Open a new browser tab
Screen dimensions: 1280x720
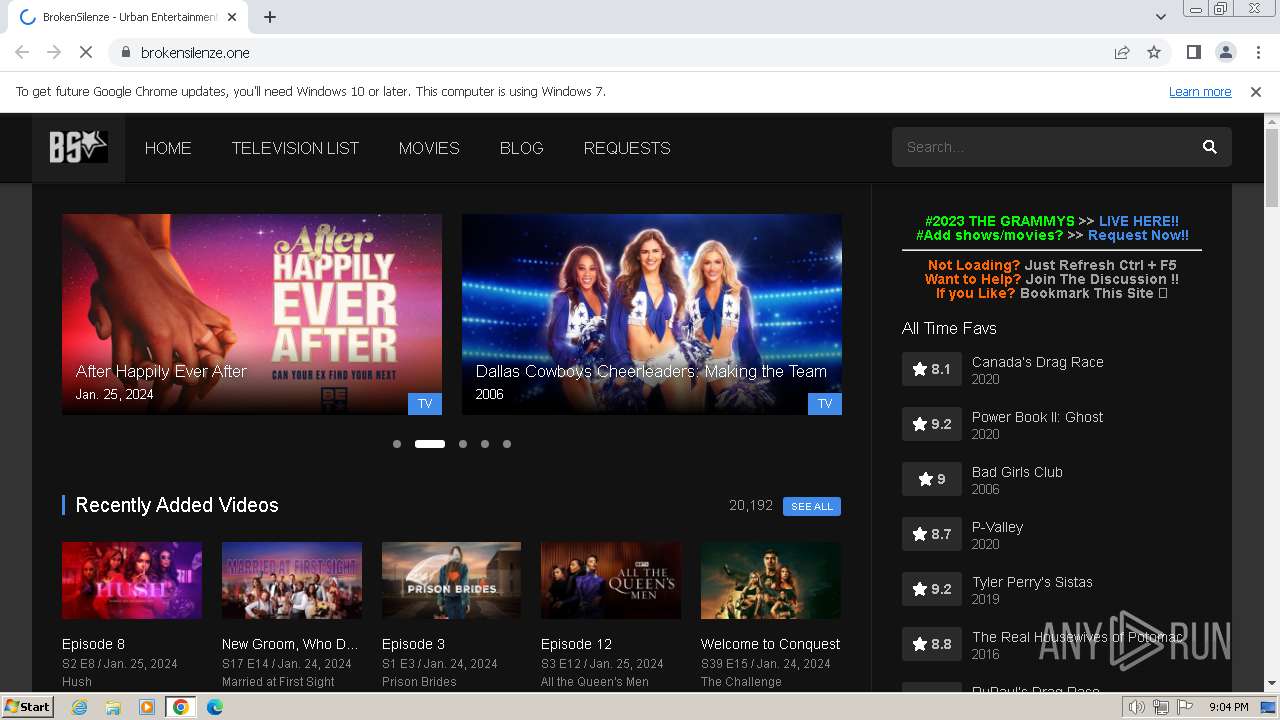[x=270, y=17]
